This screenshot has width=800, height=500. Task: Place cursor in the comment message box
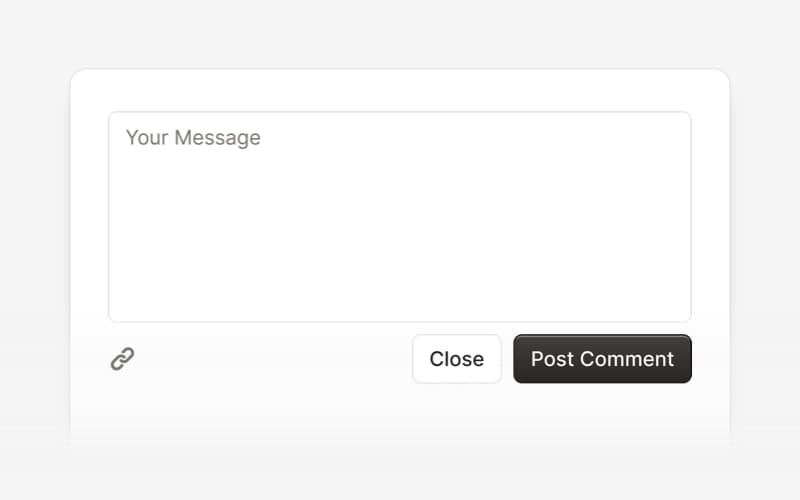point(400,217)
